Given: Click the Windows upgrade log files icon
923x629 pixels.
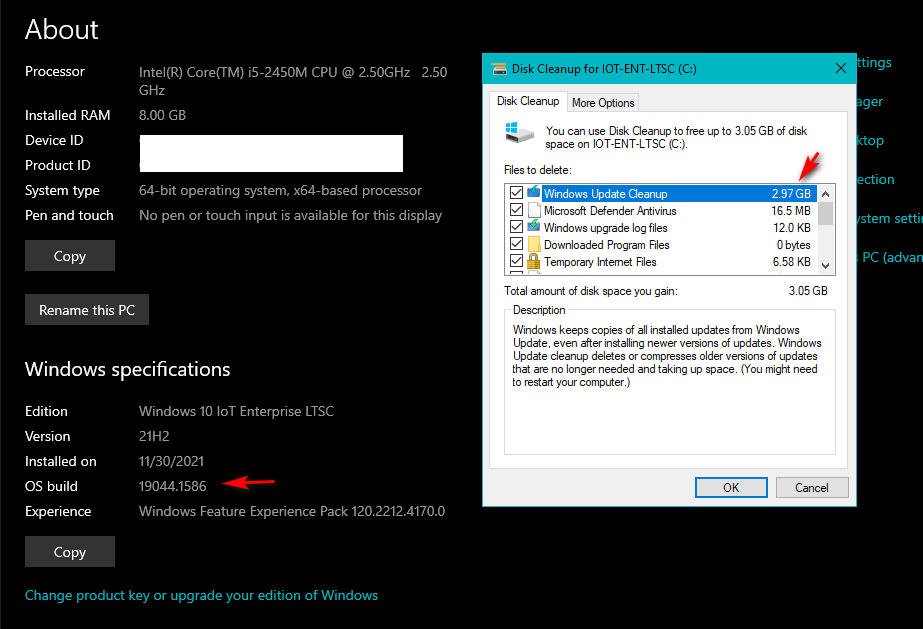Looking at the screenshot, I should point(534,227).
